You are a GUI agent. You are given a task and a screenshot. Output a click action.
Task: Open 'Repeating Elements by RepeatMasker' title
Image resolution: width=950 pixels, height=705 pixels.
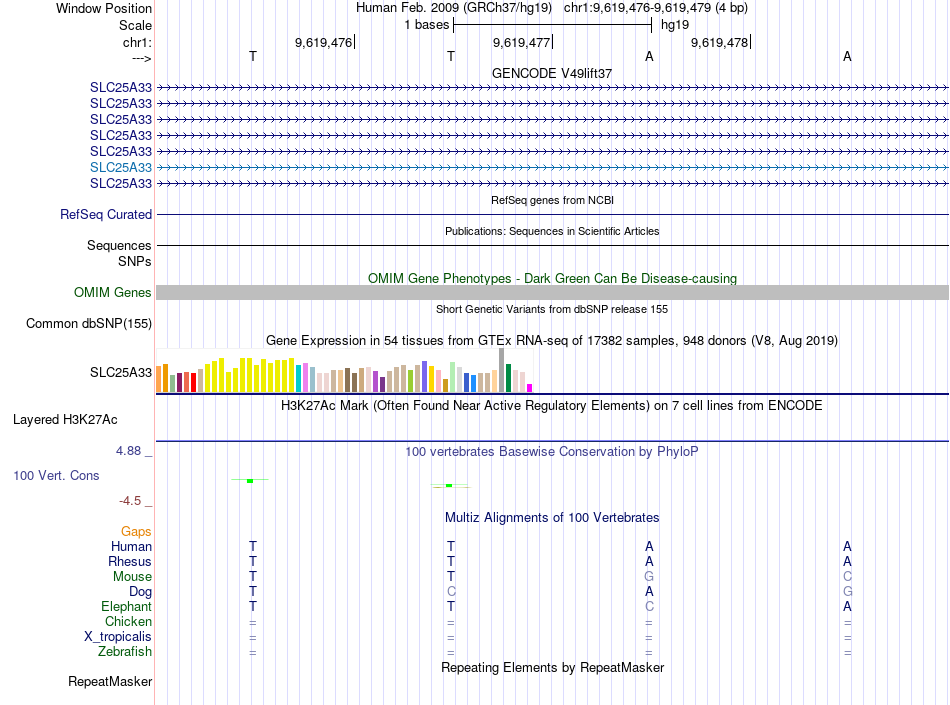552,668
